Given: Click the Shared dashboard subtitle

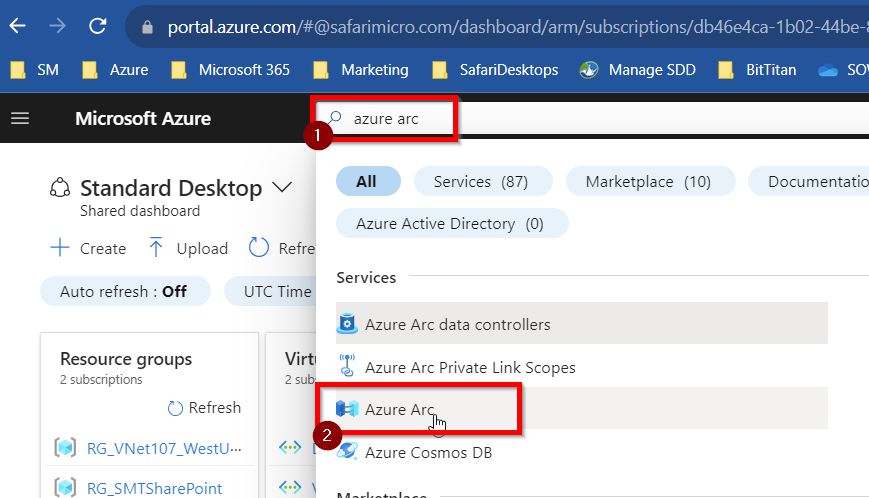Looking at the screenshot, I should (140, 211).
